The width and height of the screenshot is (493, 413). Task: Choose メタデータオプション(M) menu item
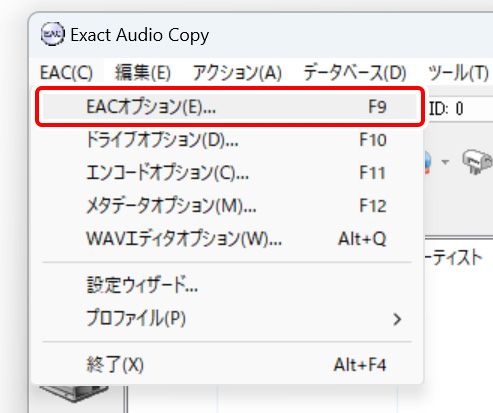230,206
